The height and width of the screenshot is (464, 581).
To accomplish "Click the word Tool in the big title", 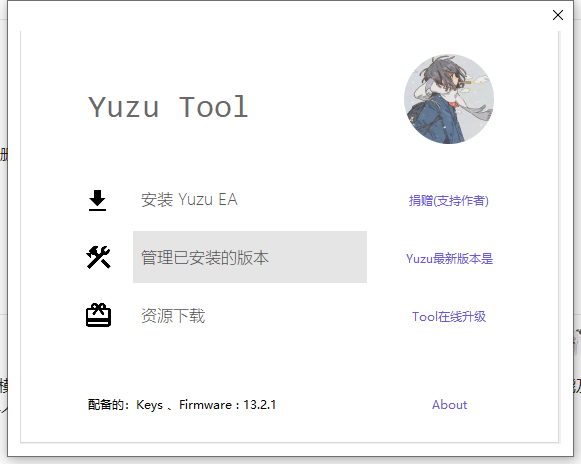I will (x=213, y=107).
